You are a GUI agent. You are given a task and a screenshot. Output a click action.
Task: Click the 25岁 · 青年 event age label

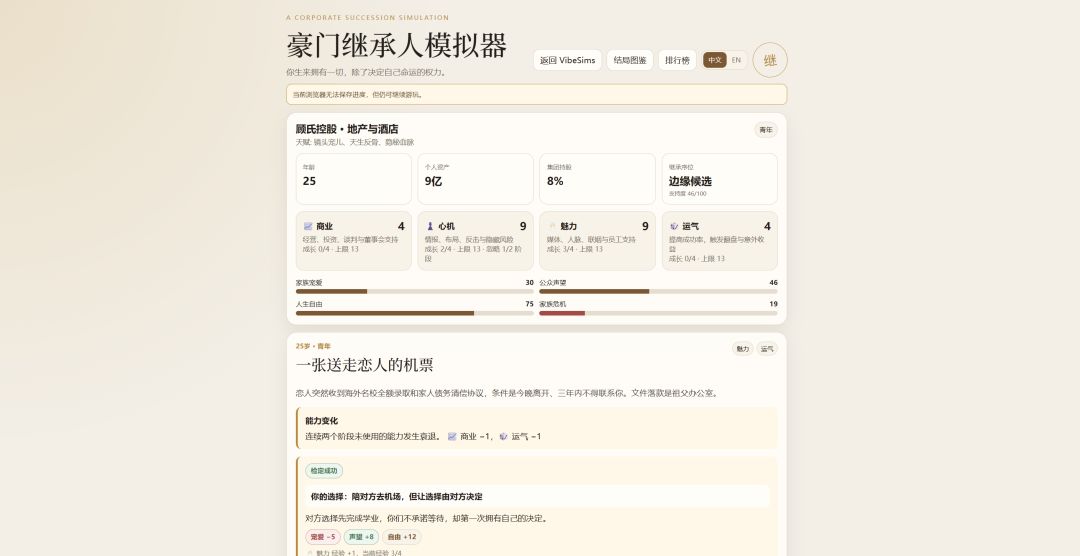(313, 346)
